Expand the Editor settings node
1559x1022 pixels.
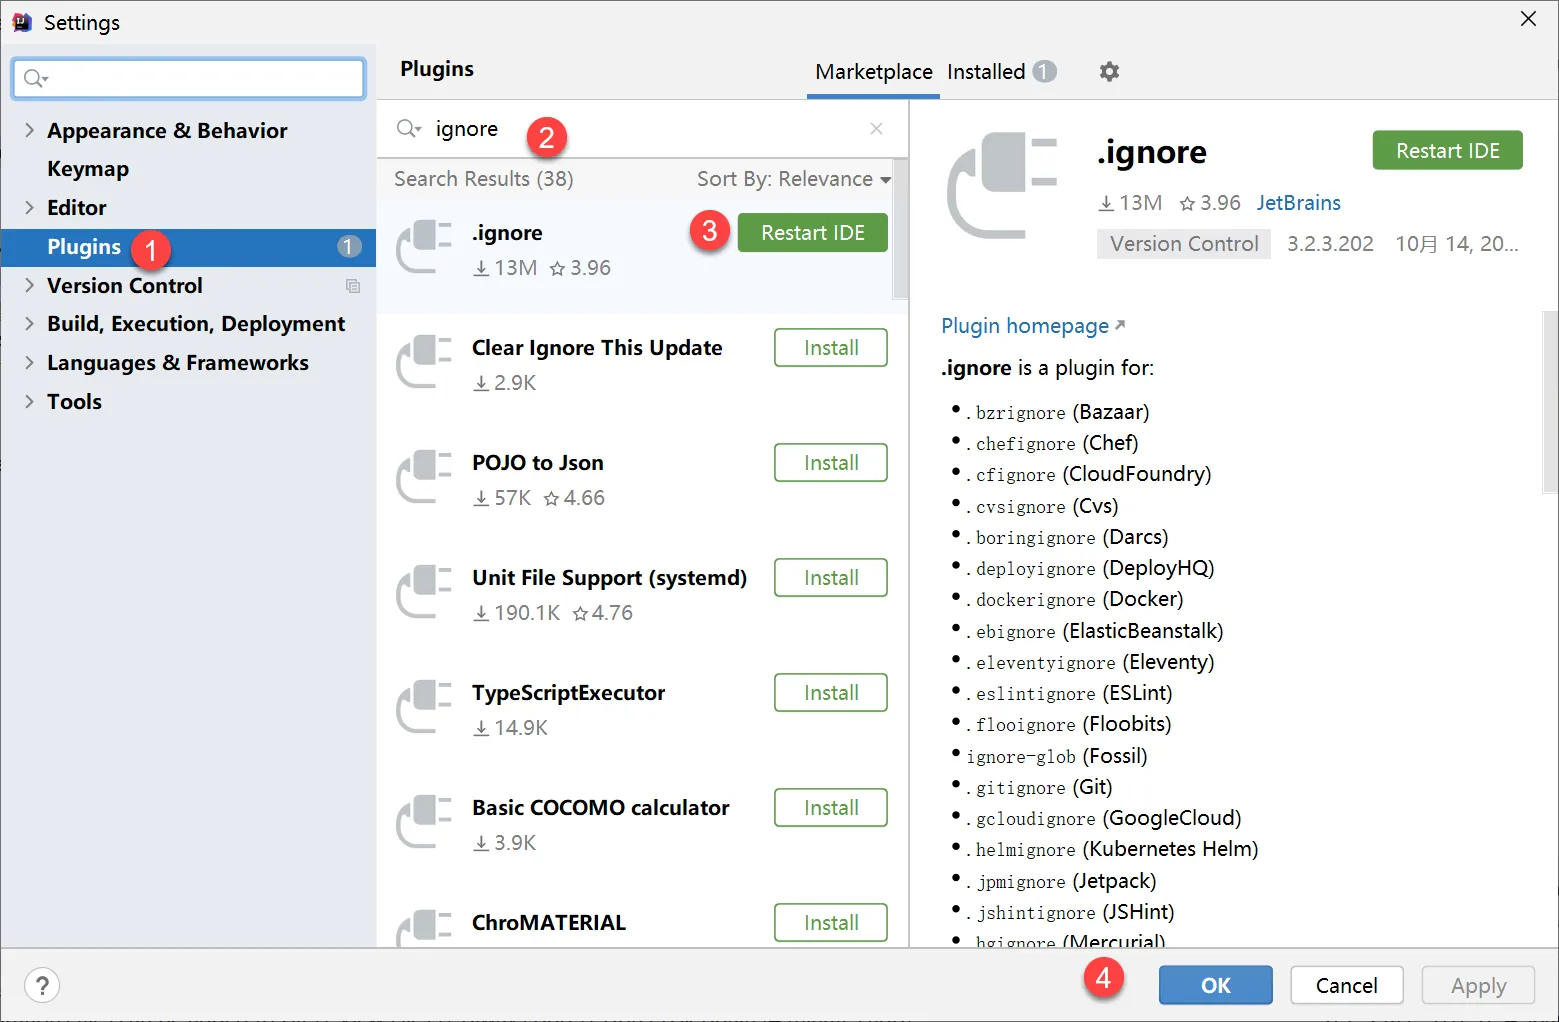pyautogui.click(x=29, y=207)
